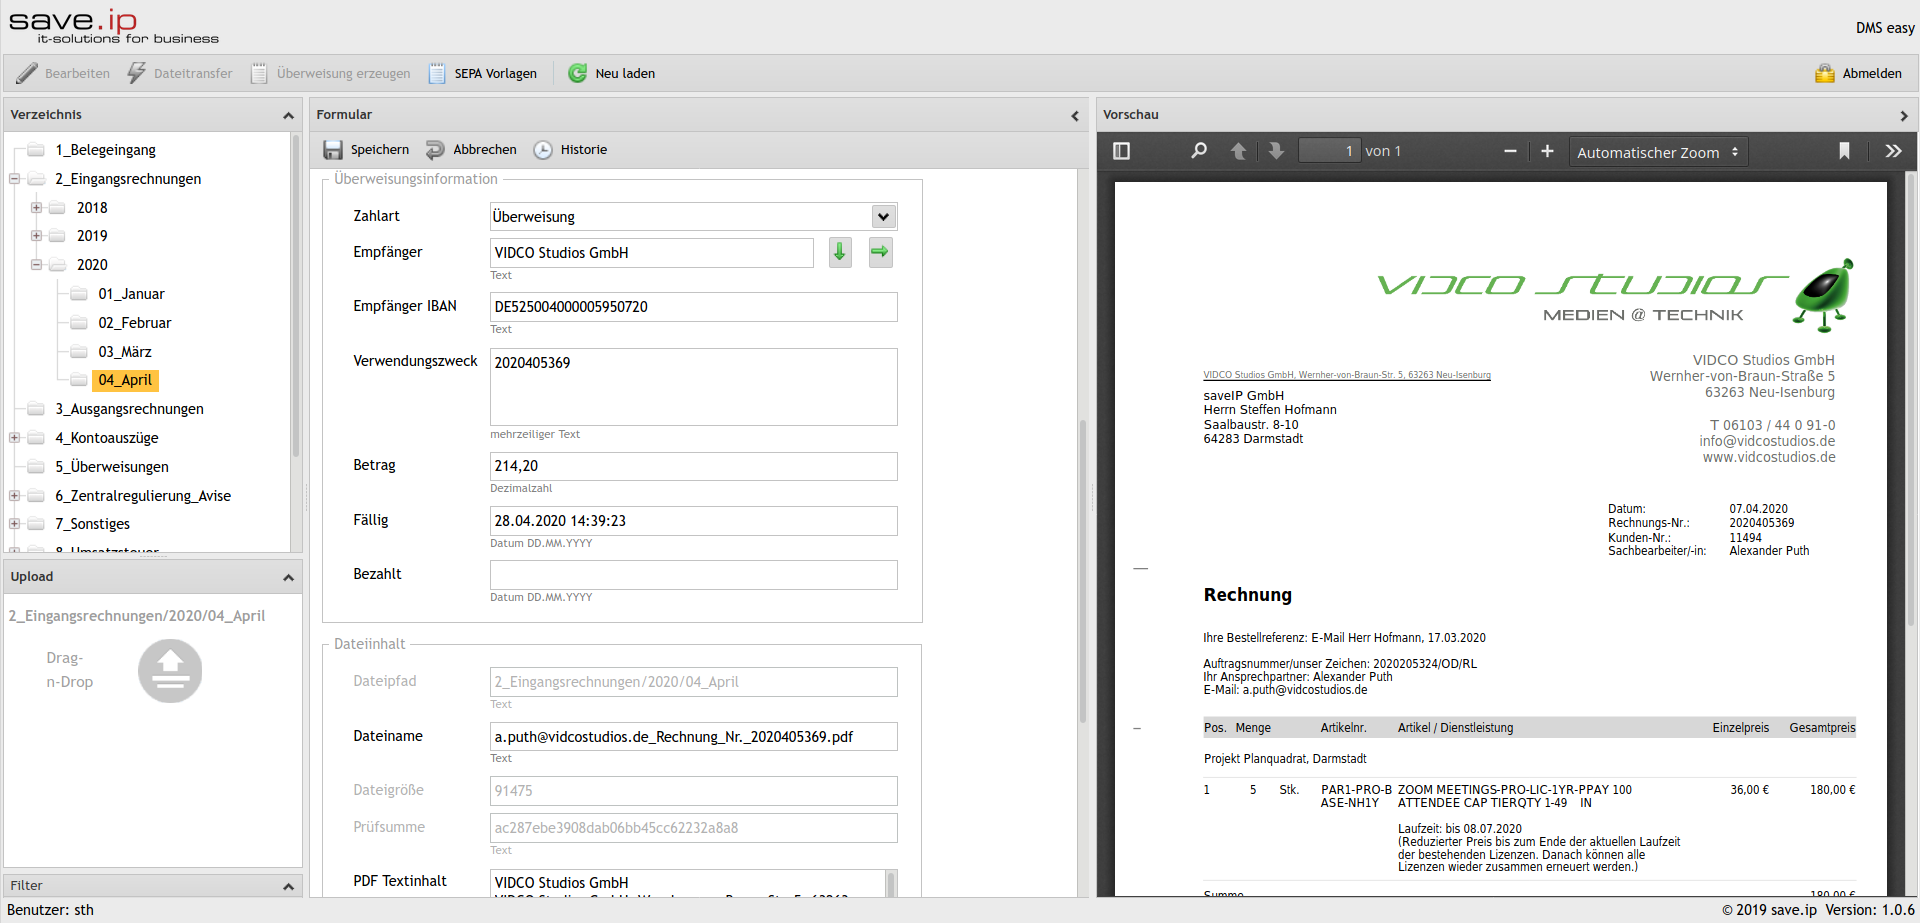Click Neu laden in the toolbar
This screenshot has height=923, width=1920.
[x=612, y=74]
